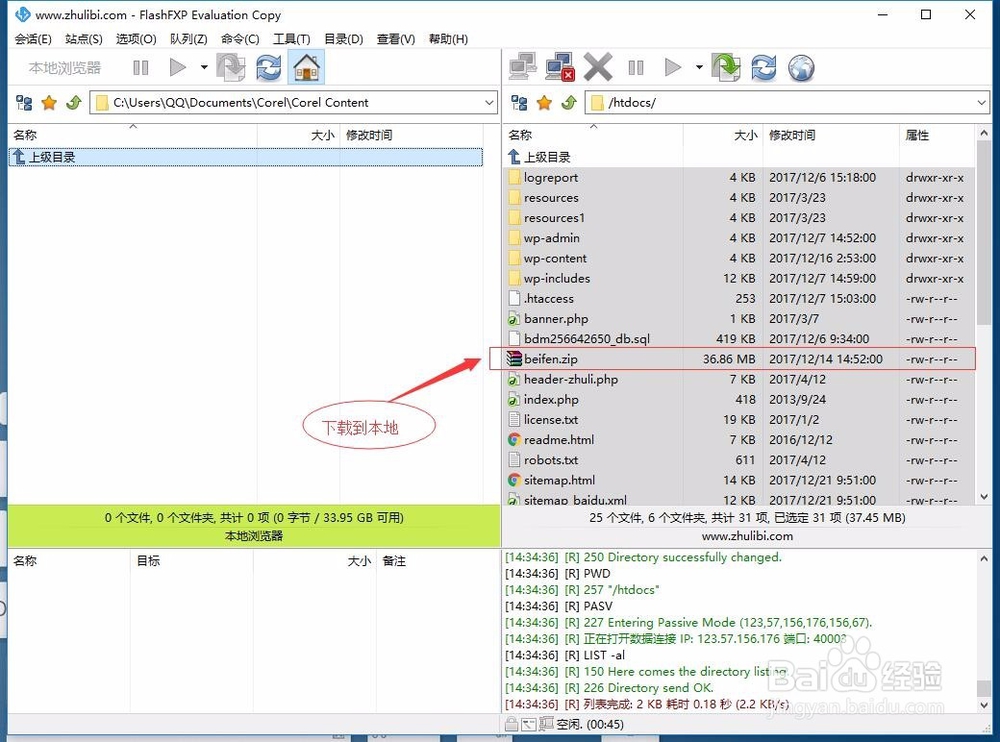Select index.php file
This screenshot has width=1000, height=742.
coord(739,399)
